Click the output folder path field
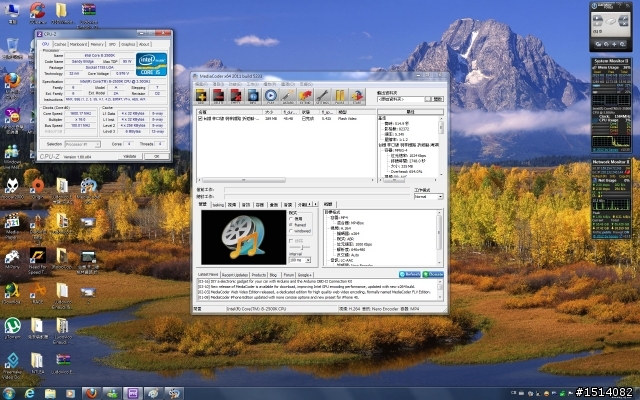 pos(401,99)
